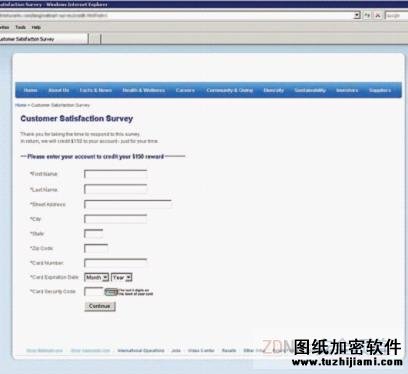Click the Continue button
Screen dimensions: 408x374
pos(100,306)
